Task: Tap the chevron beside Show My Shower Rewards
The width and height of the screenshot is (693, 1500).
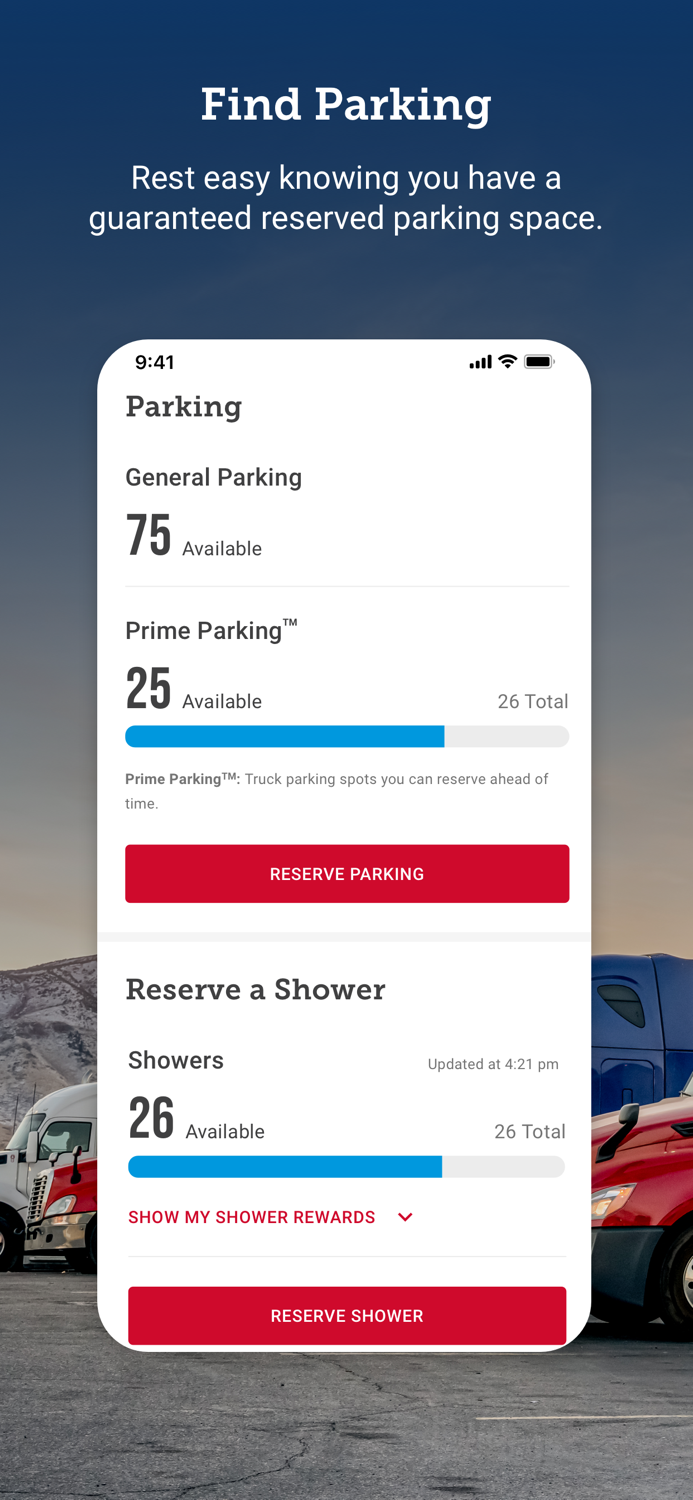Action: click(x=405, y=1218)
